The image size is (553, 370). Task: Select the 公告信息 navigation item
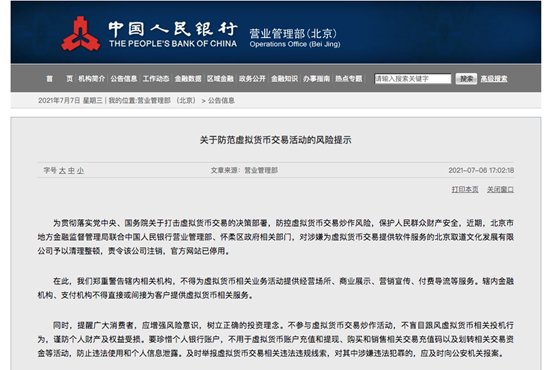point(123,79)
